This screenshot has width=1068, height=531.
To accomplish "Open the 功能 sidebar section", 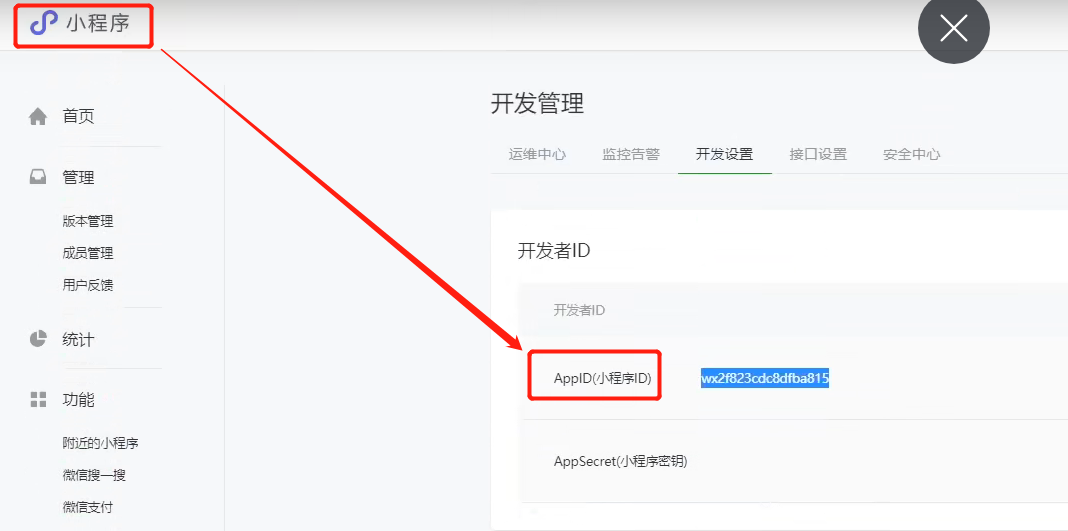I will click(78, 400).
